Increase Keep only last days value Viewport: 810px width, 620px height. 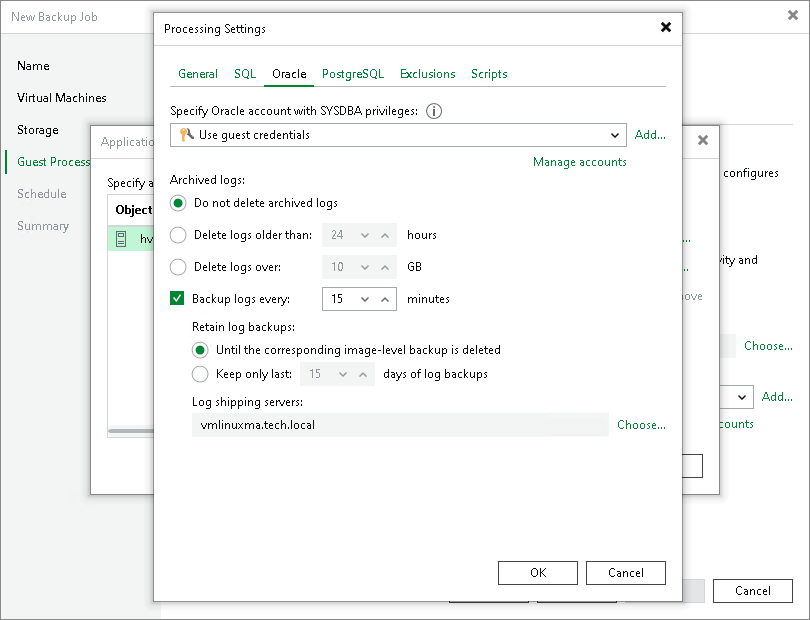(x=363, y=375)
